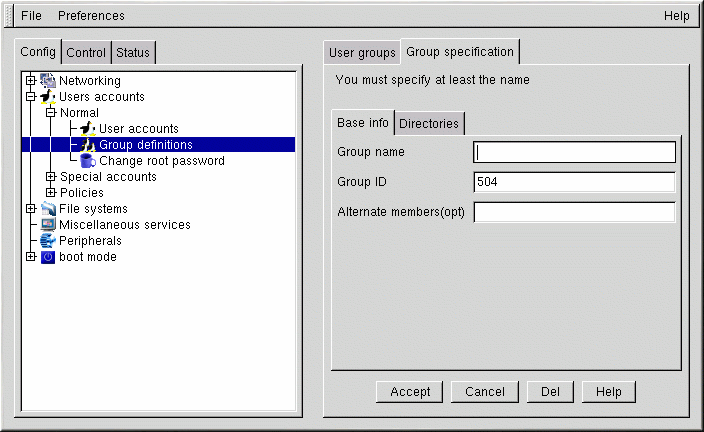Click the Networking globe icon
704x432 pixels.
[48, 81]
